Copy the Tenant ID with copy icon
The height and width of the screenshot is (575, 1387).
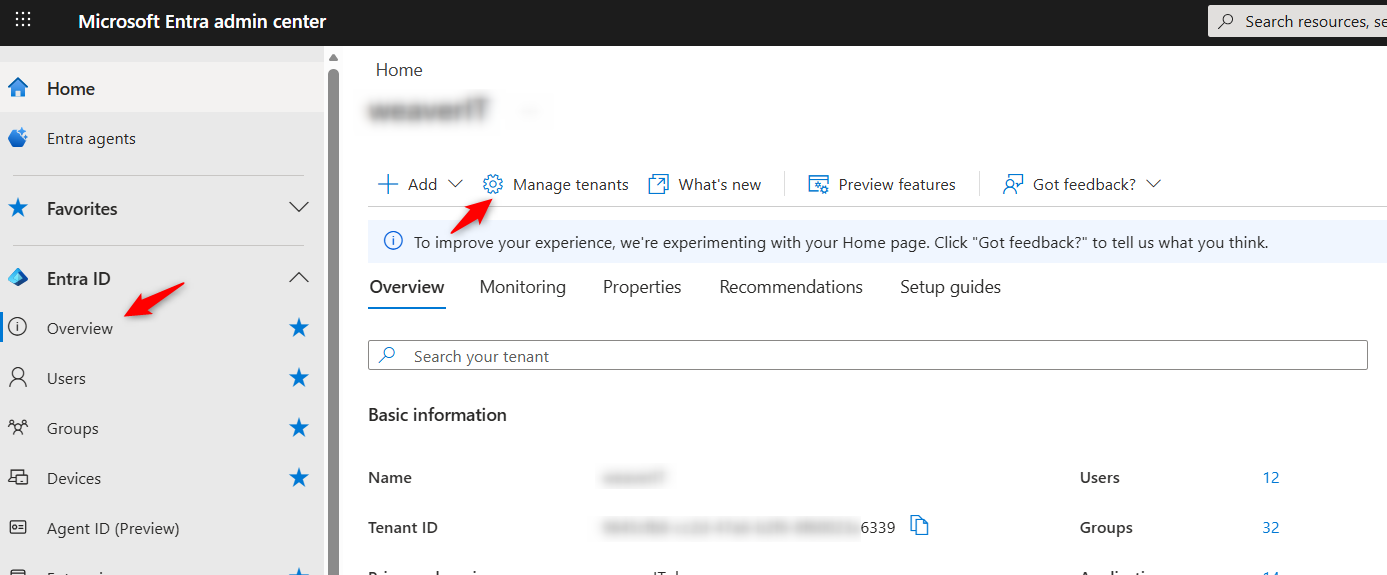click(919, 525)
